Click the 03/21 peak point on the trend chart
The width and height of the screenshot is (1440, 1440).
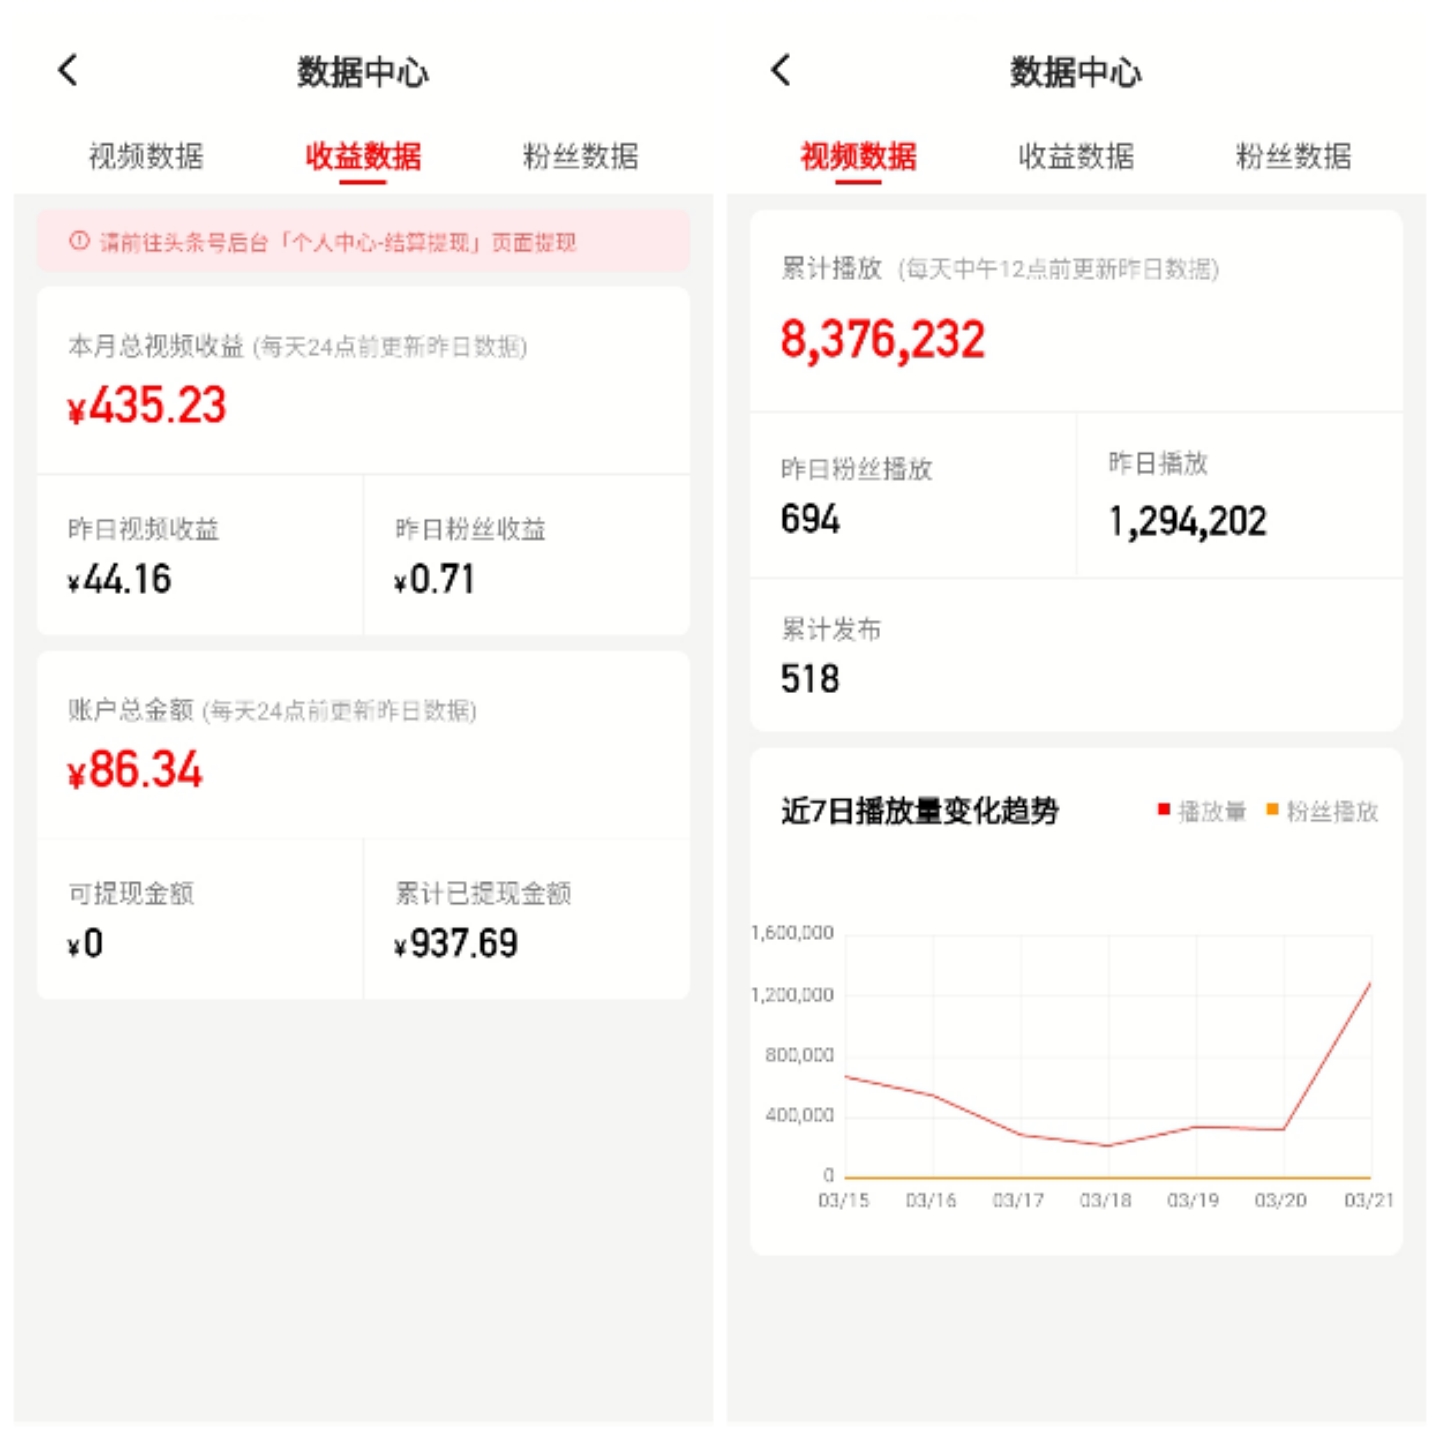click(1372, 984)
